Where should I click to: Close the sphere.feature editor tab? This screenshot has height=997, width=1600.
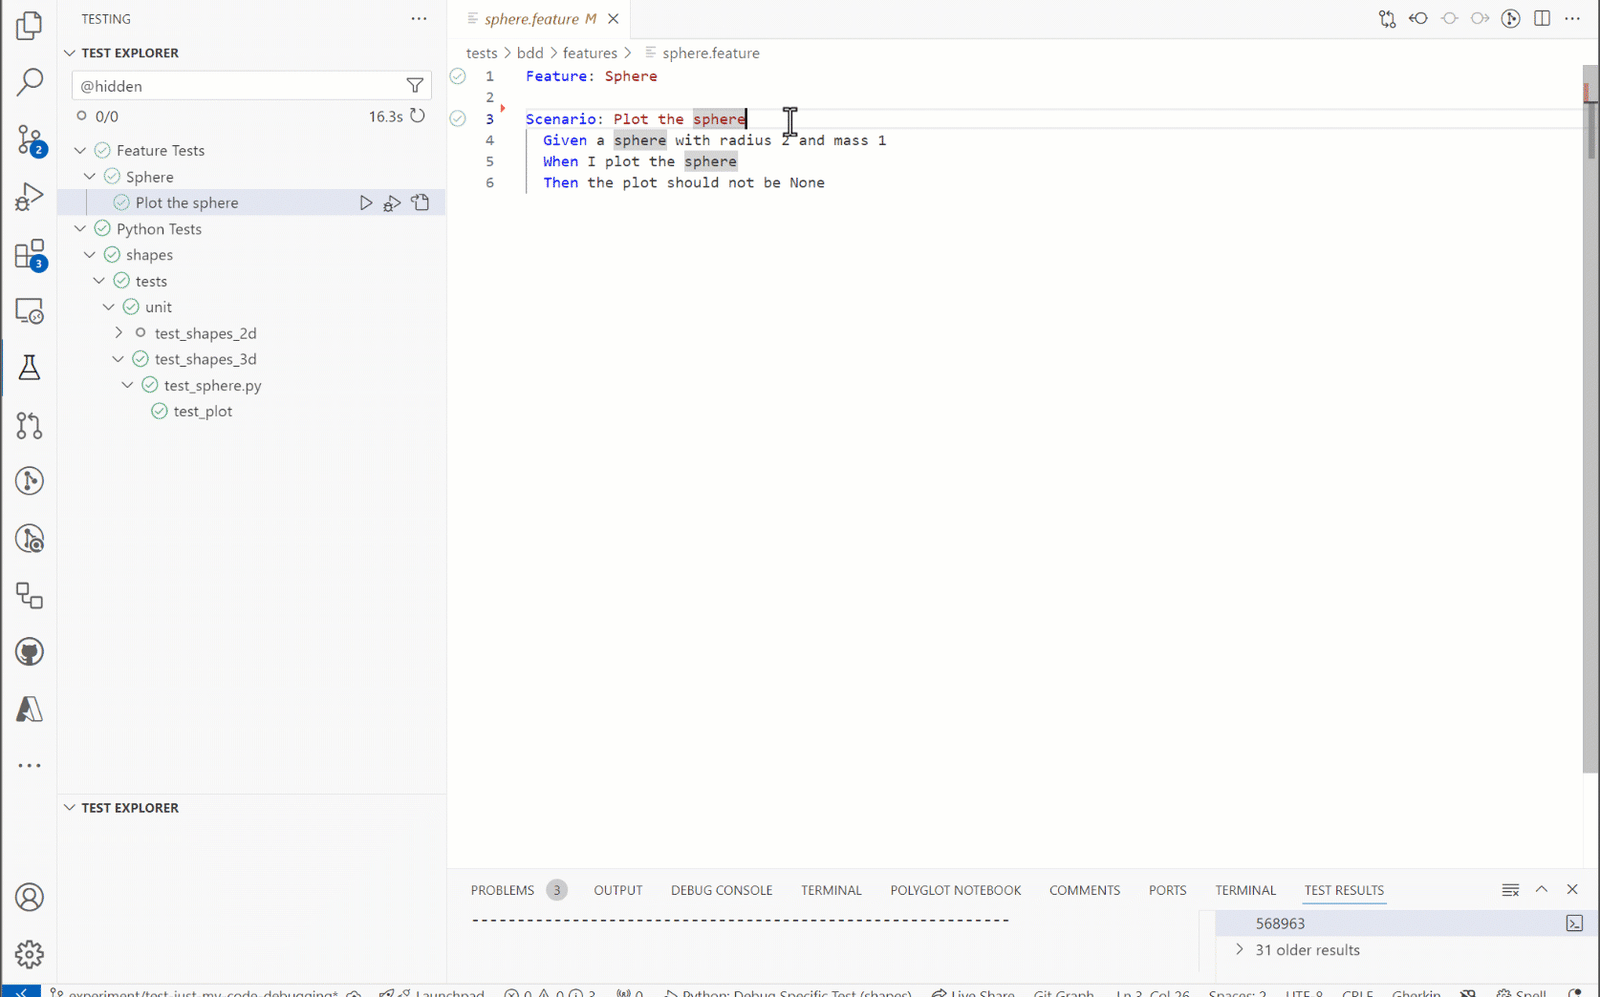614,19
